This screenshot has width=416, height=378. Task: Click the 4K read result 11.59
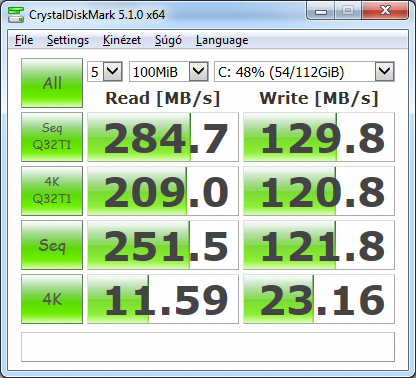(x=163, y=299)
